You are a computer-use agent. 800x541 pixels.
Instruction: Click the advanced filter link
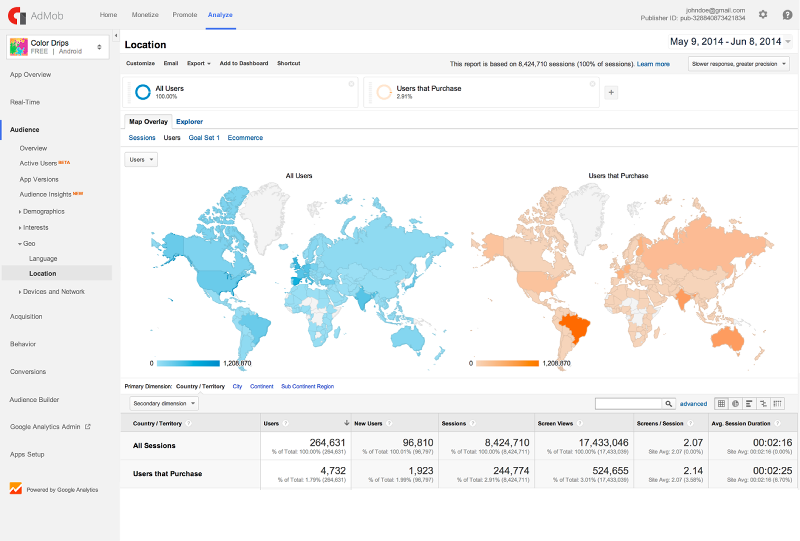click(693, 403)
